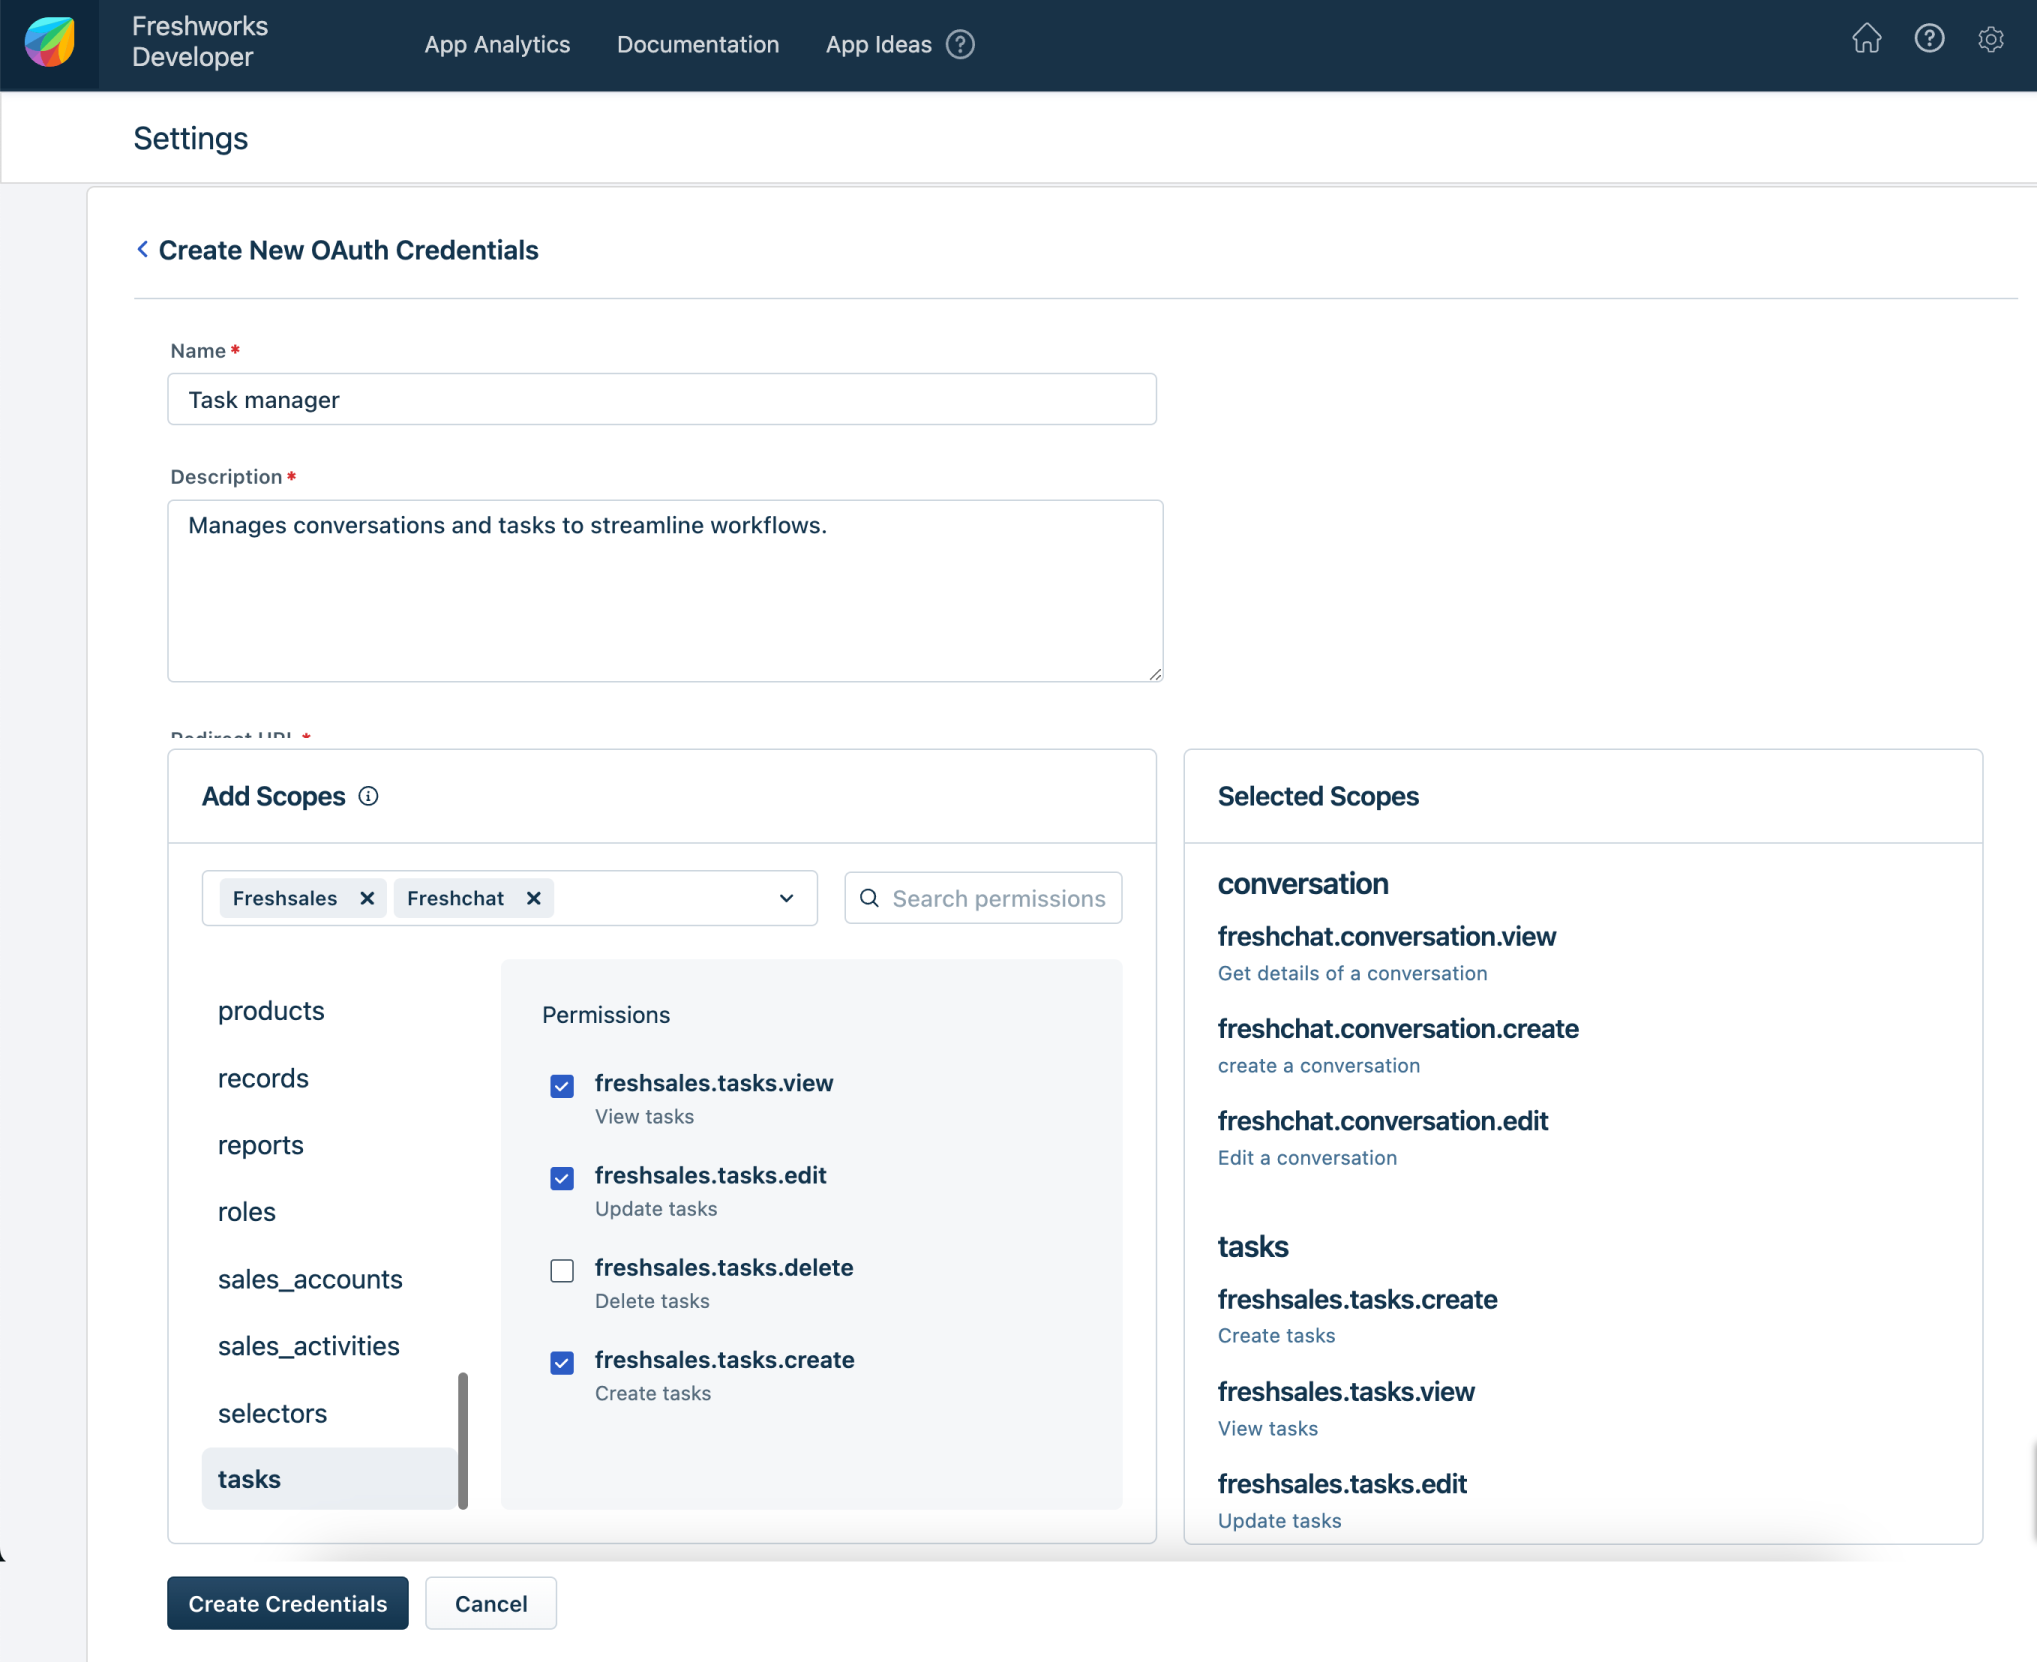The image size is (2037, 1662).
Task: Open the help question mark icon, top right
Action: point(1929,39)
